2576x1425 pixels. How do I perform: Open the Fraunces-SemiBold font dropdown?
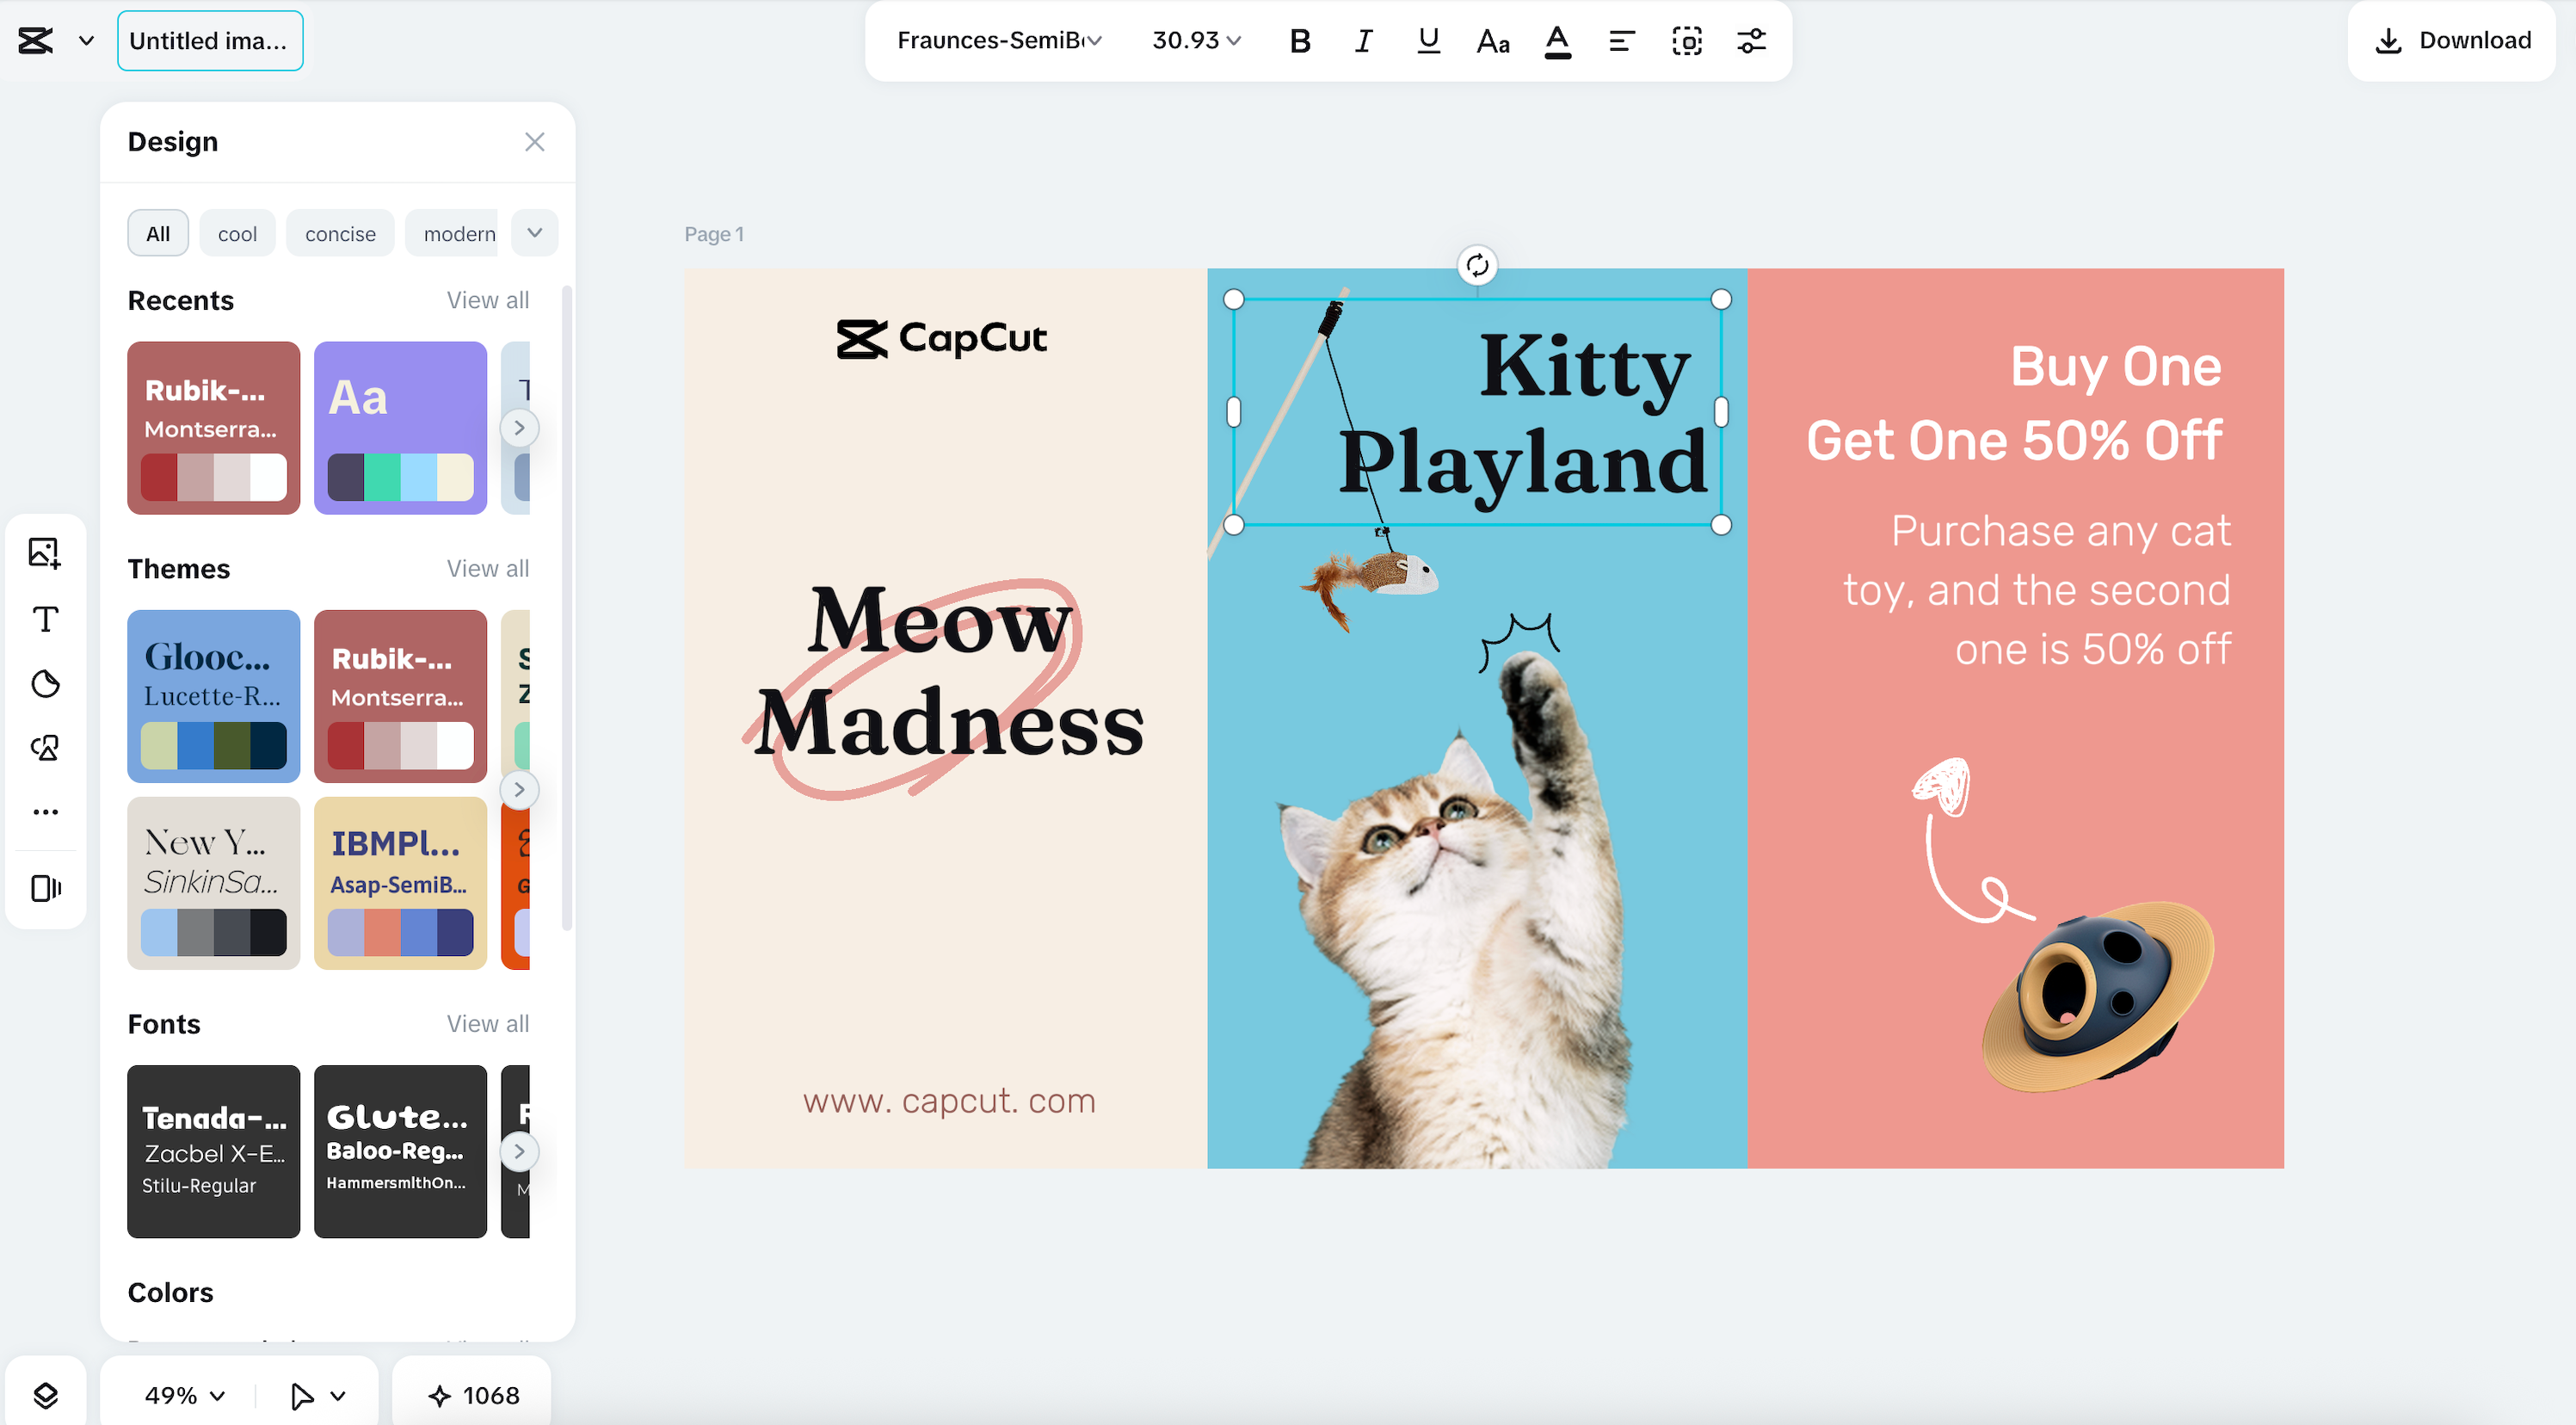[995, 41]
